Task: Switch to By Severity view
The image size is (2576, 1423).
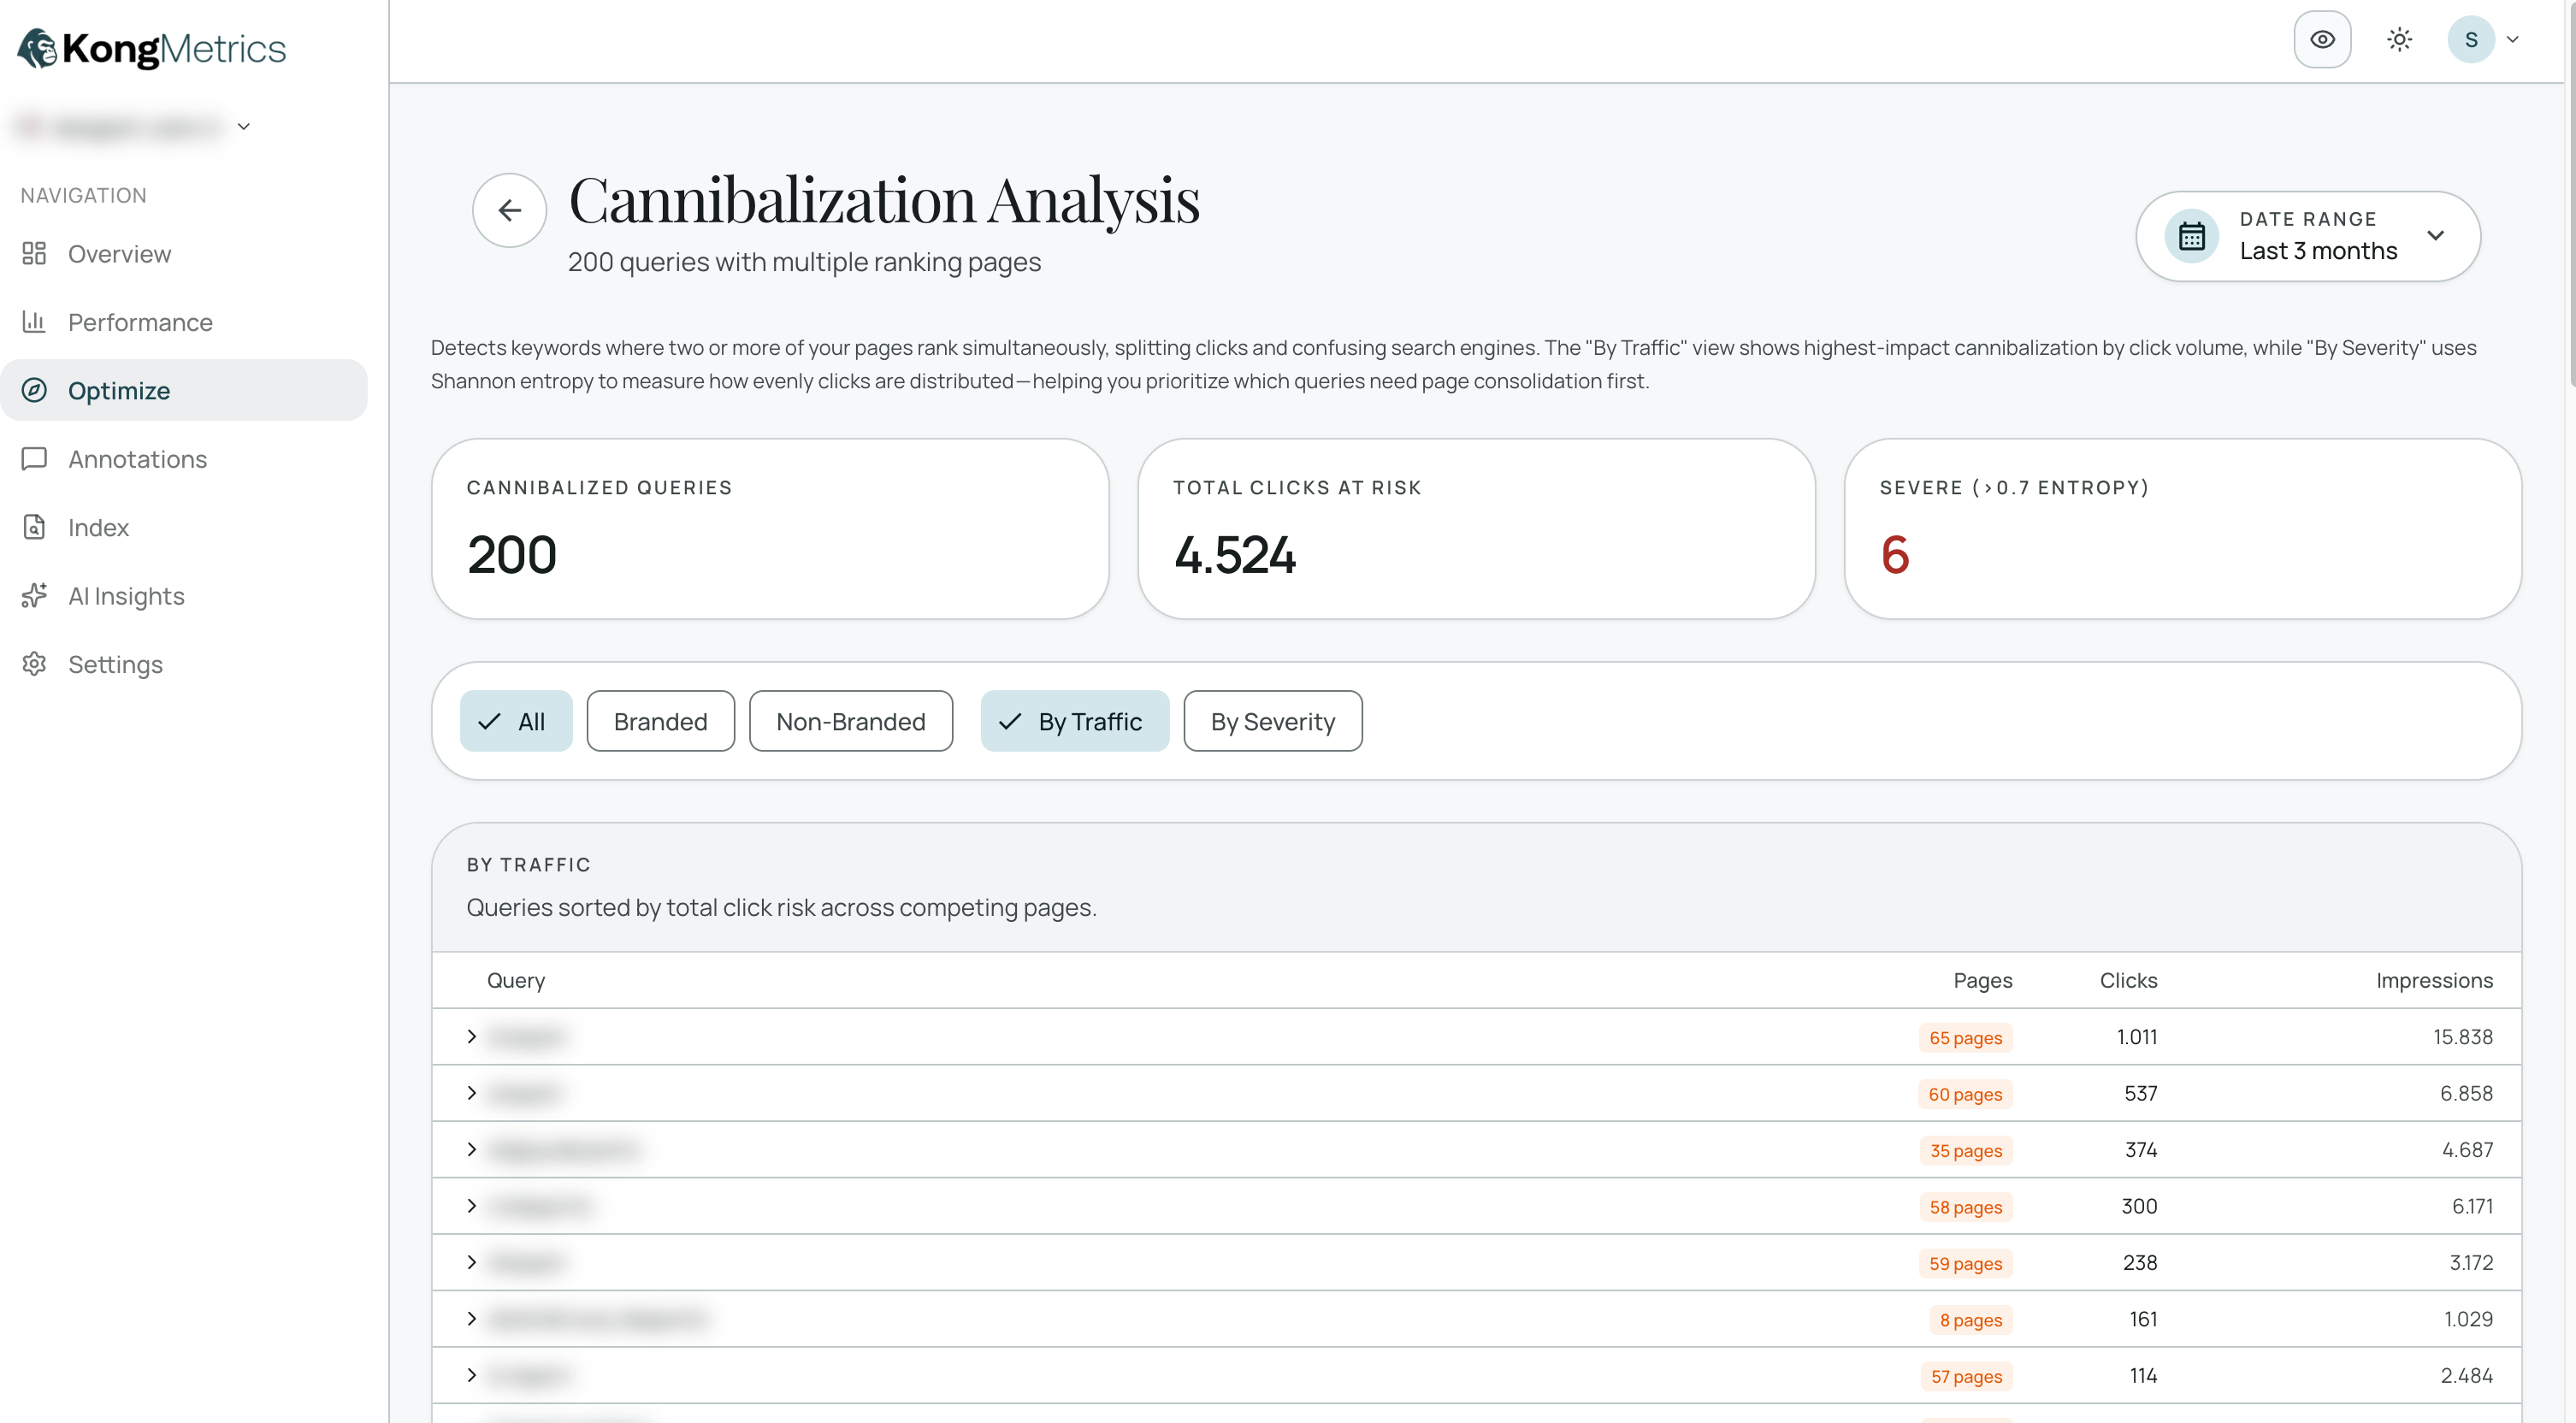Action: point(1272,721)
